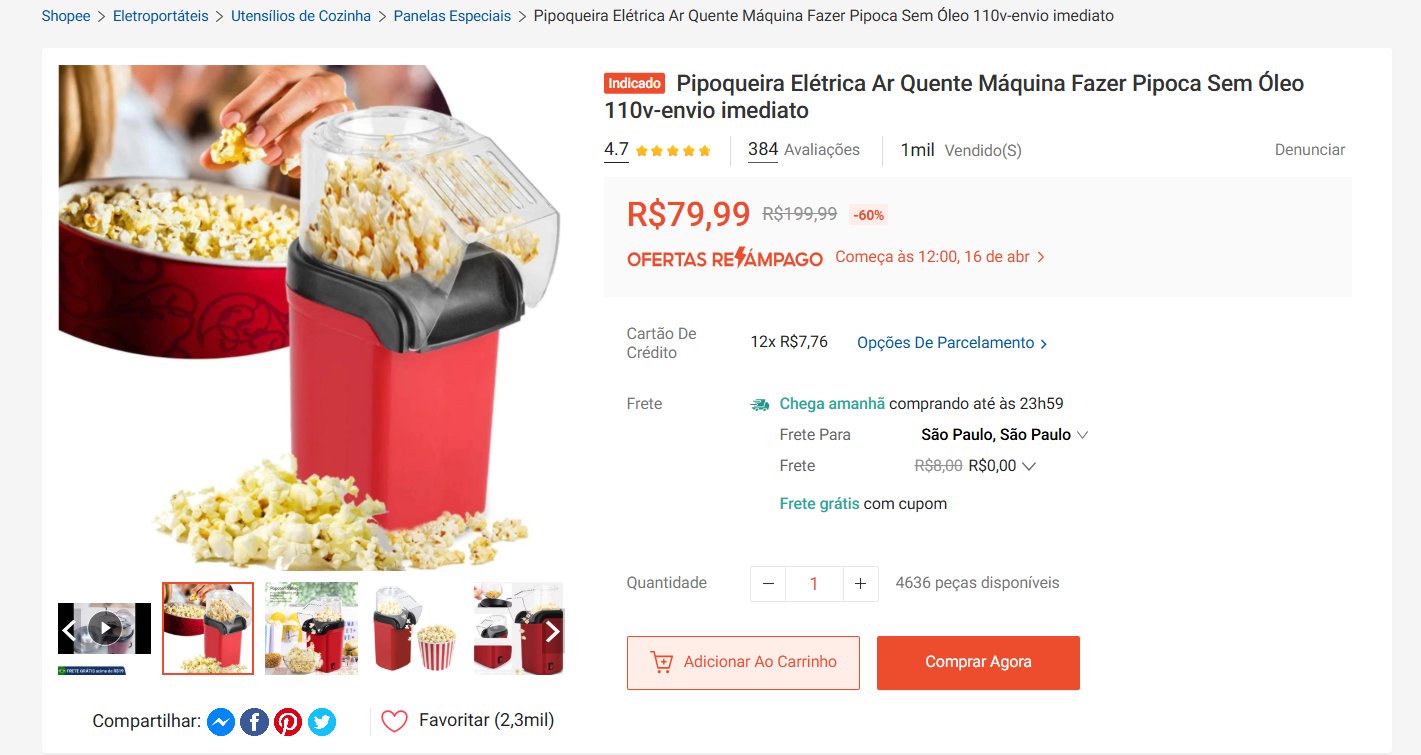The height and width of the screenshot is (755, 1421).
Task: Expand the R$0,00 shipping cost dropdown
Action: [1001, 466]
